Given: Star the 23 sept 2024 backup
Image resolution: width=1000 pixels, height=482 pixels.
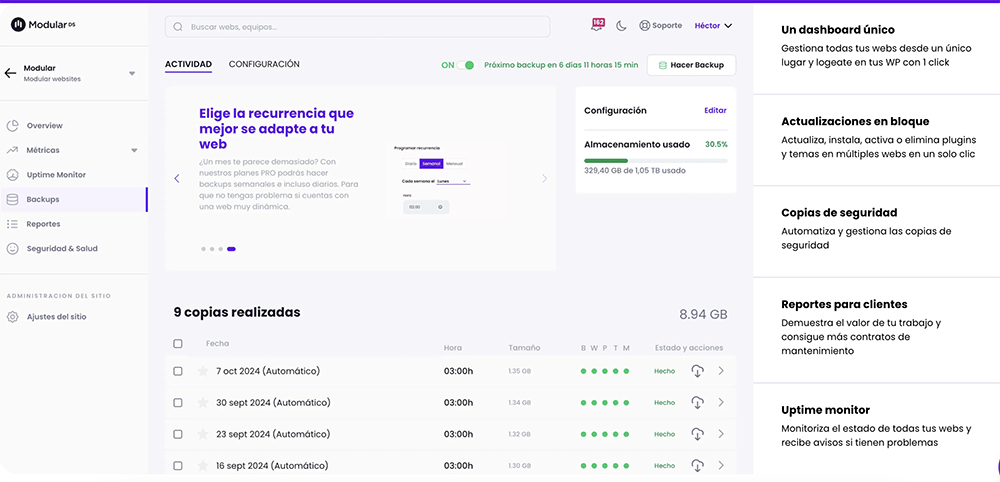Looking at the screenshot, I should pyautogui.click(x=203, y=434).
